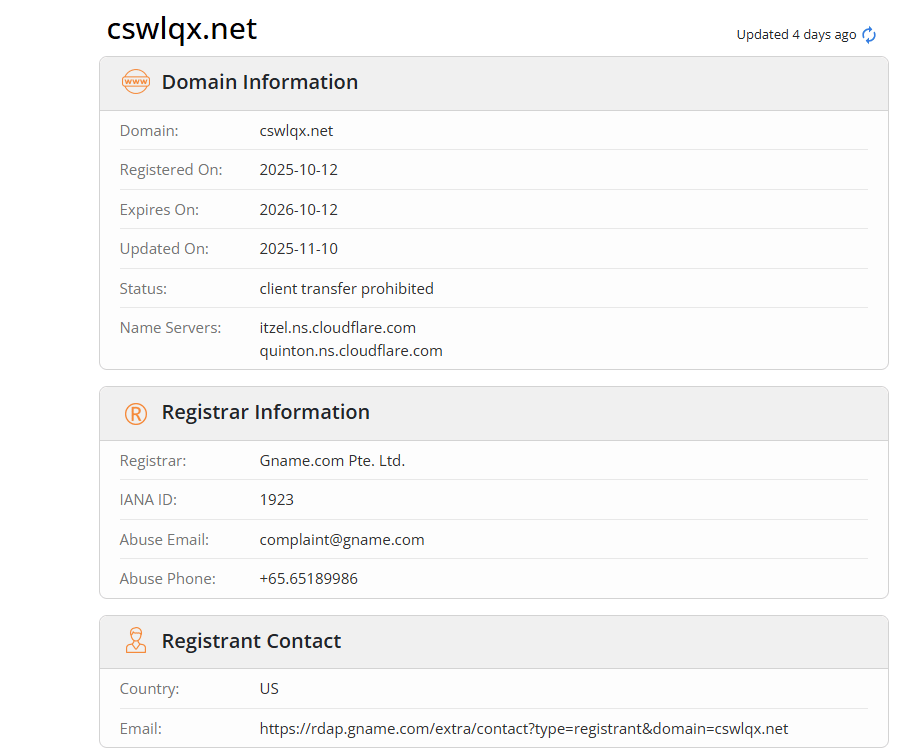Click the cswlqx.net page title
Screen dimensions: 907x751
(182, 29)
